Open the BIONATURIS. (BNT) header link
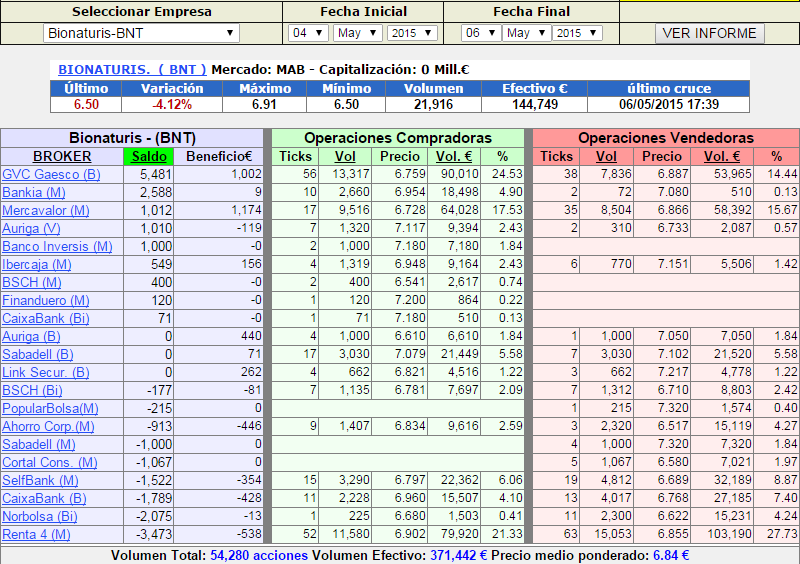This screenshot has width=800, height=564. tap(132, 70)
